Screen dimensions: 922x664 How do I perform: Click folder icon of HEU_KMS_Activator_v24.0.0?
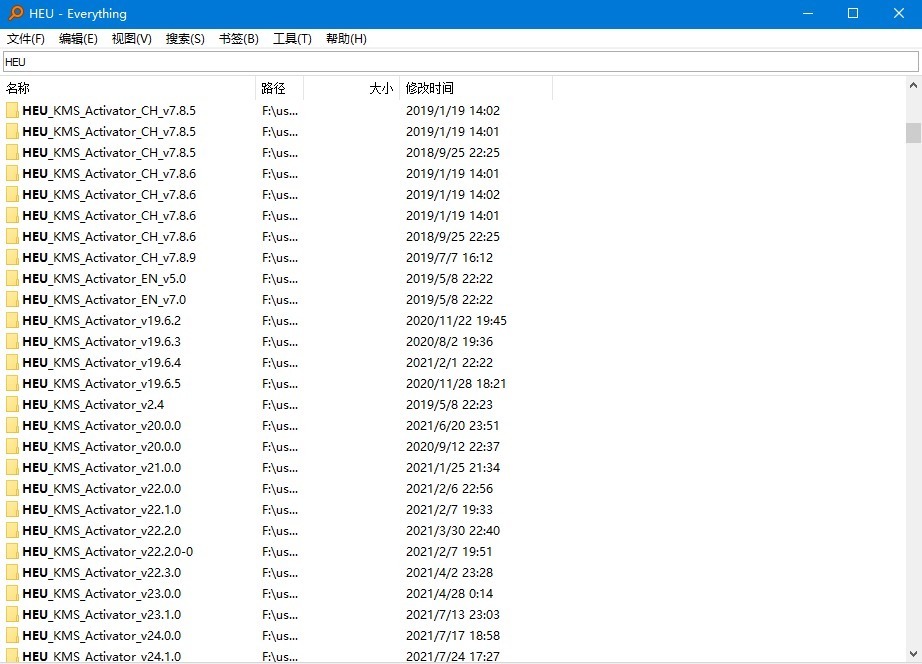coord(12,636)
